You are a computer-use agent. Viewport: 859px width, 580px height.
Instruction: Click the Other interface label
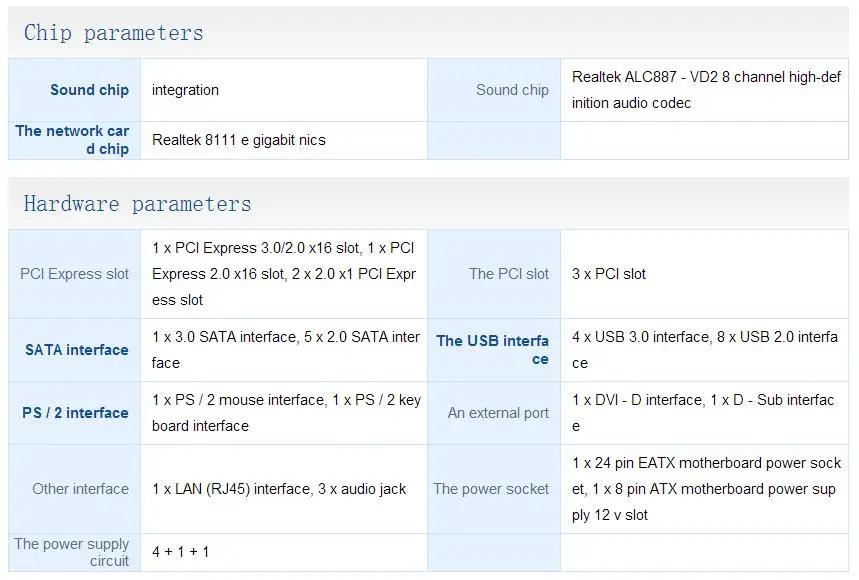80,489
